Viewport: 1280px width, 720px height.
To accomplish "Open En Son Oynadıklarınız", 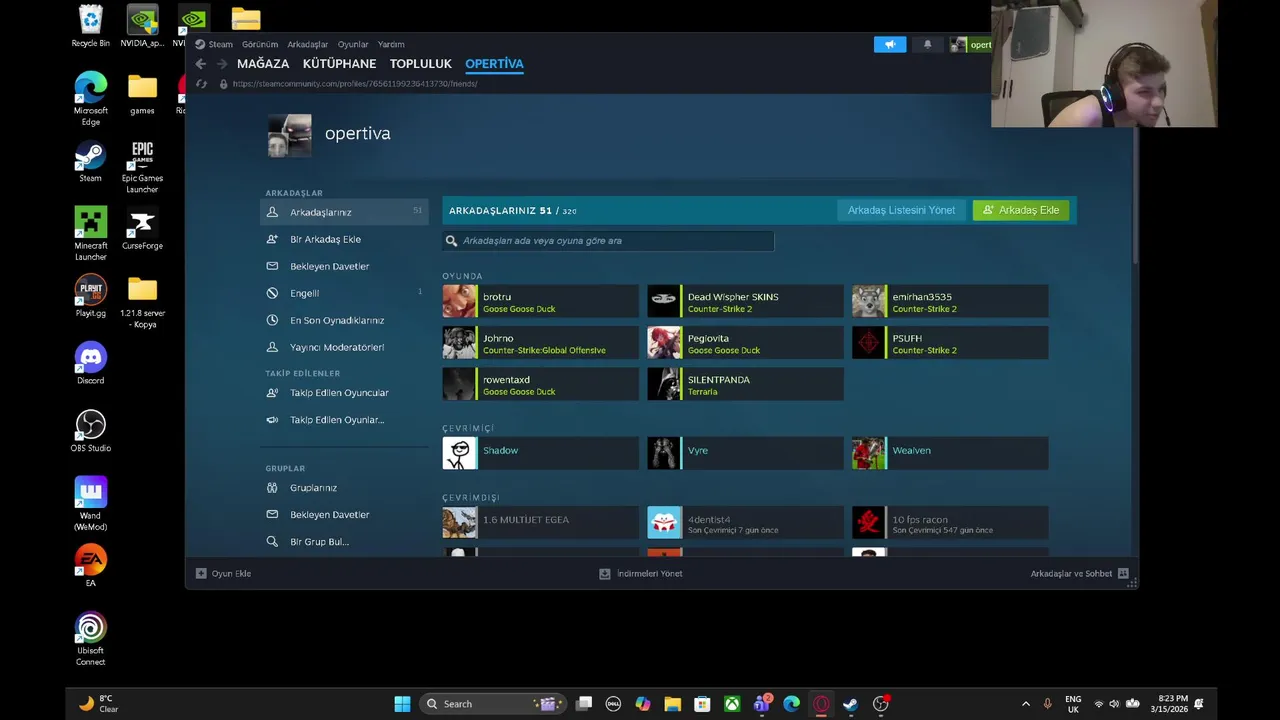I will 344,320.
